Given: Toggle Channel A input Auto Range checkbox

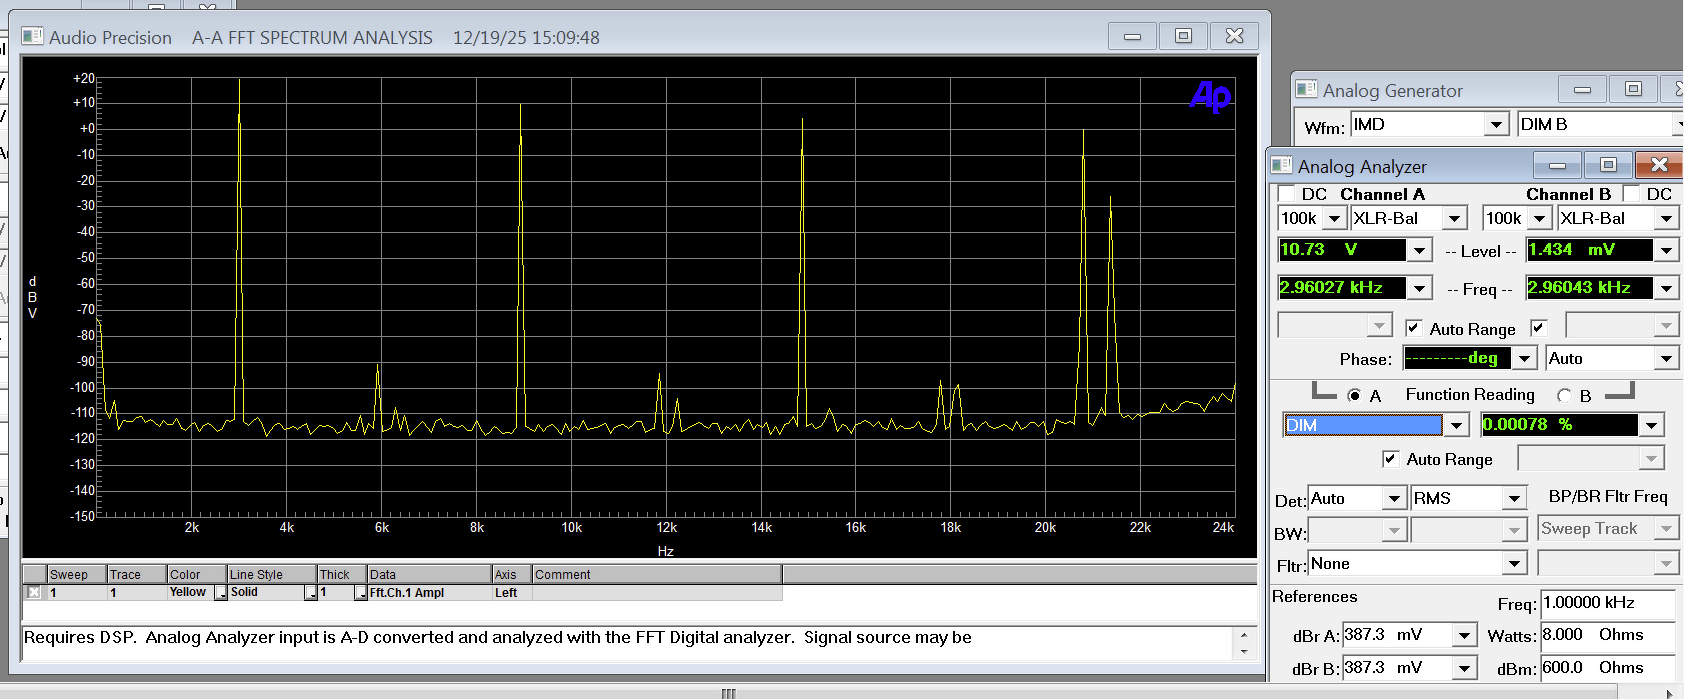Looking at the screenshot, I should click(x=1413, y=328).
